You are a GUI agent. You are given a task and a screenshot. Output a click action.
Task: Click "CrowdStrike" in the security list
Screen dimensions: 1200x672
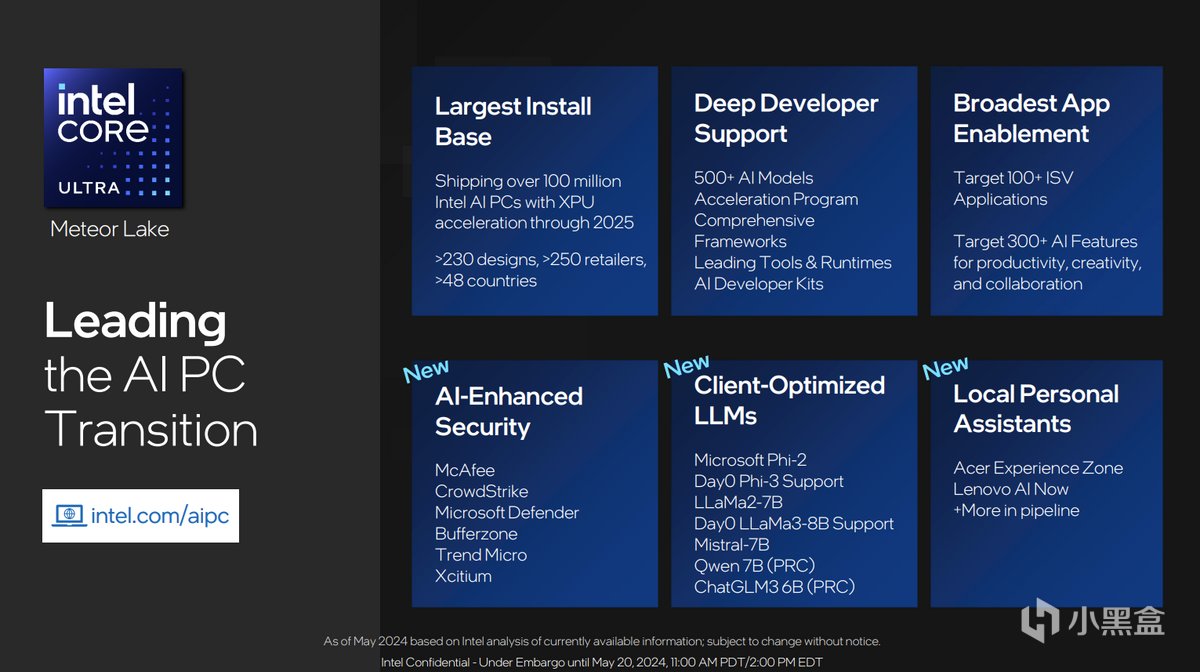click(481, 491)
